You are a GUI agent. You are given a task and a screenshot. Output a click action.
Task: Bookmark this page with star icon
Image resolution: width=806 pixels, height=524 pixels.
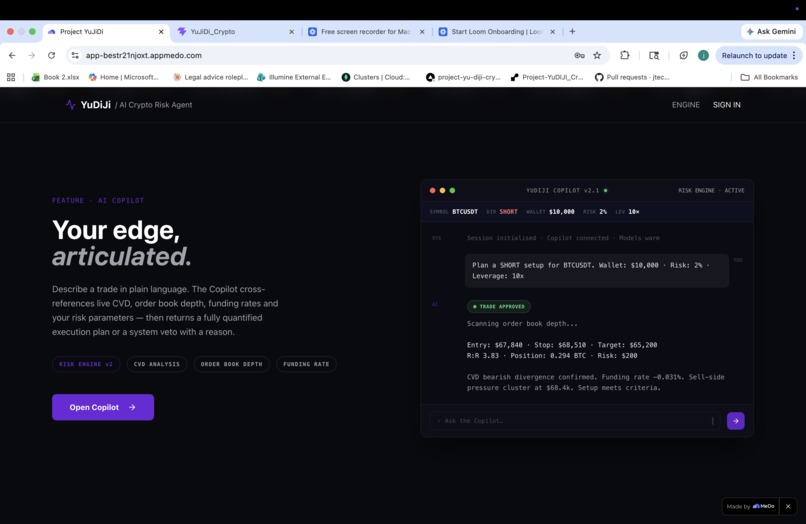597,56
